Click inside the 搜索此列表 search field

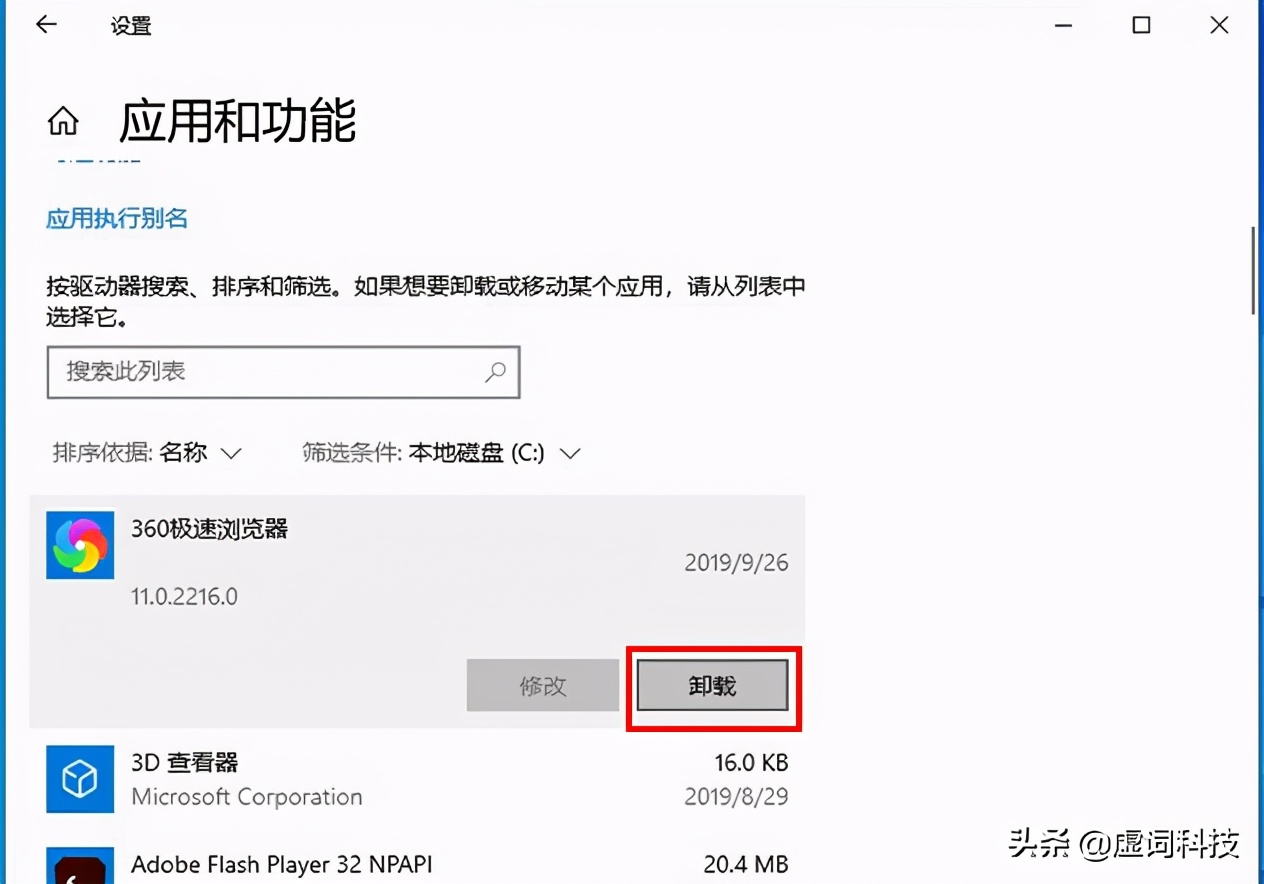tap(250, 371)
